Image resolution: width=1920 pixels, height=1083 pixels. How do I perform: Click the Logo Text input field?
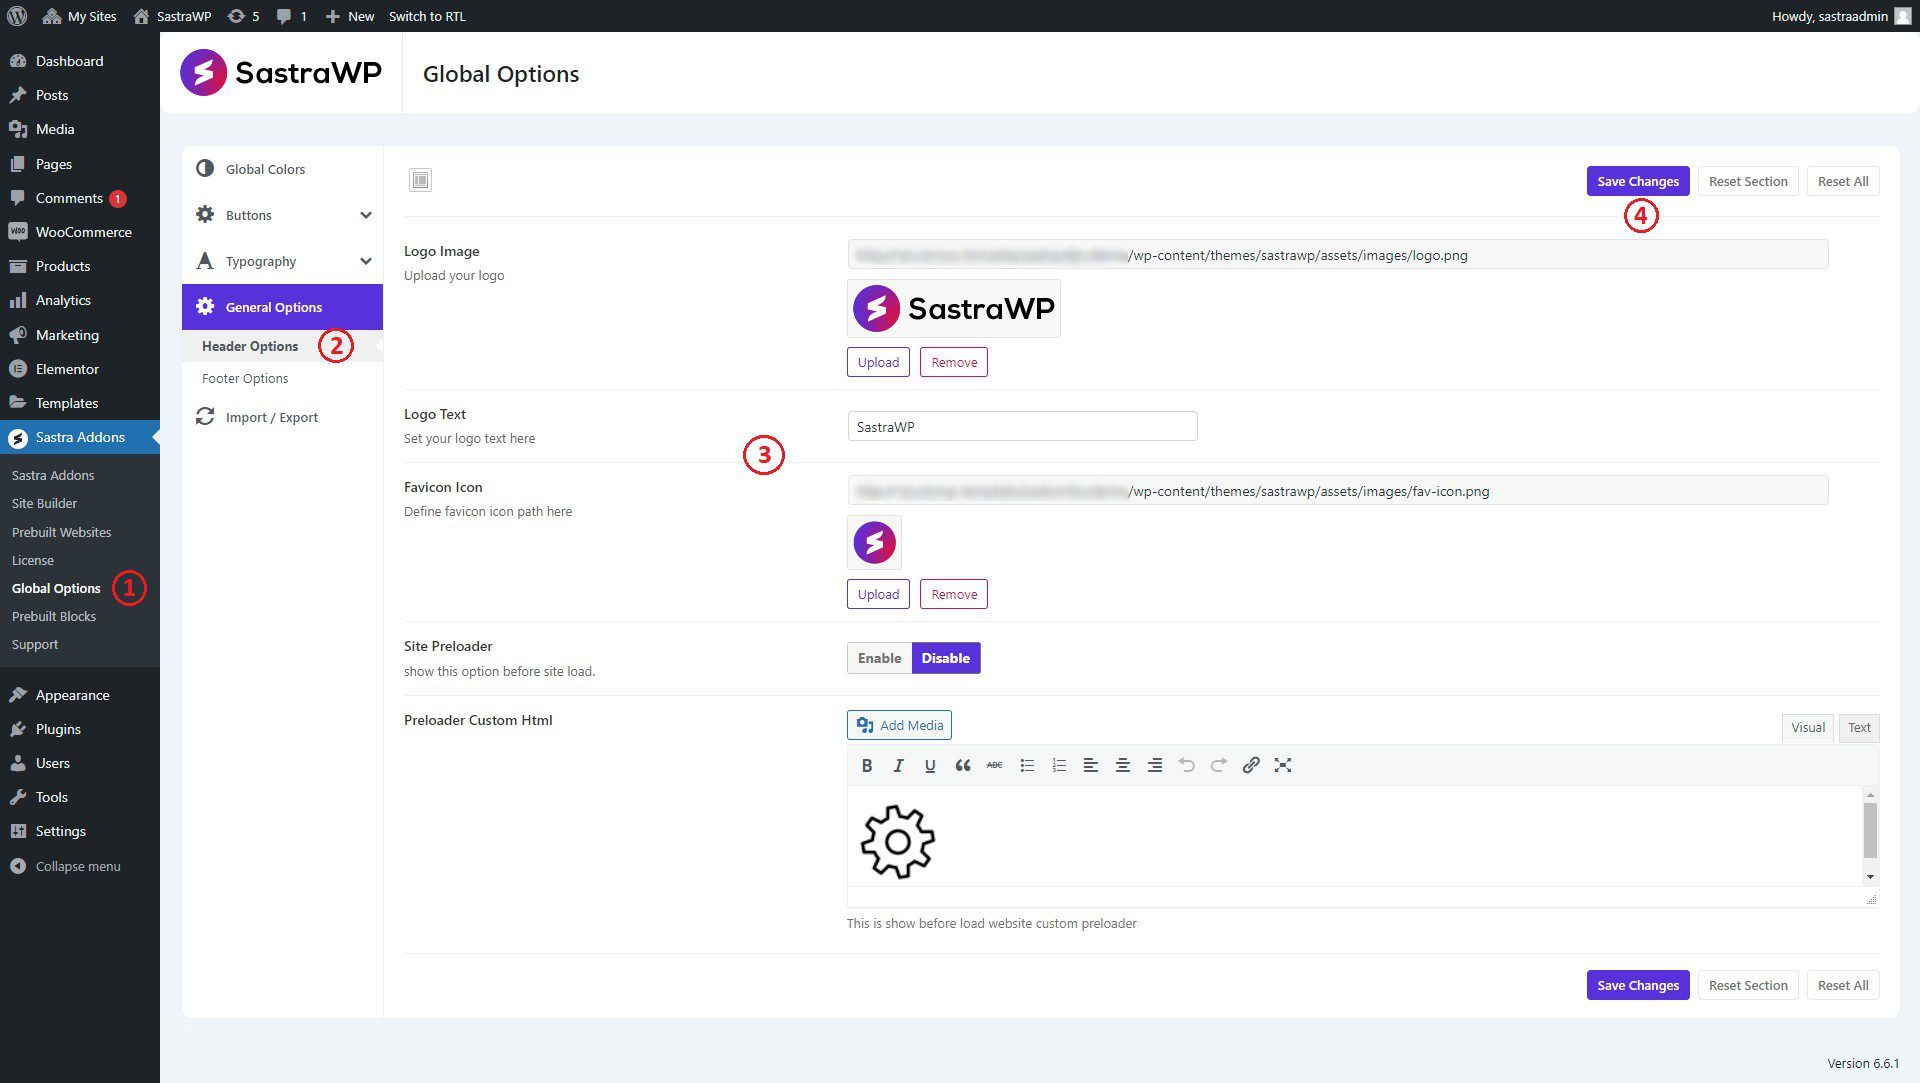click(1022, 426)
